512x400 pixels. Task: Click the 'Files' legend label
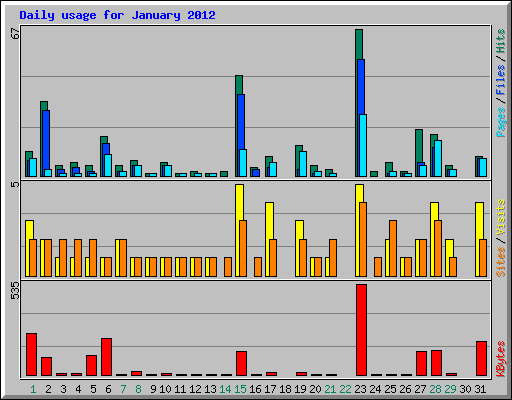click(500, 80)
